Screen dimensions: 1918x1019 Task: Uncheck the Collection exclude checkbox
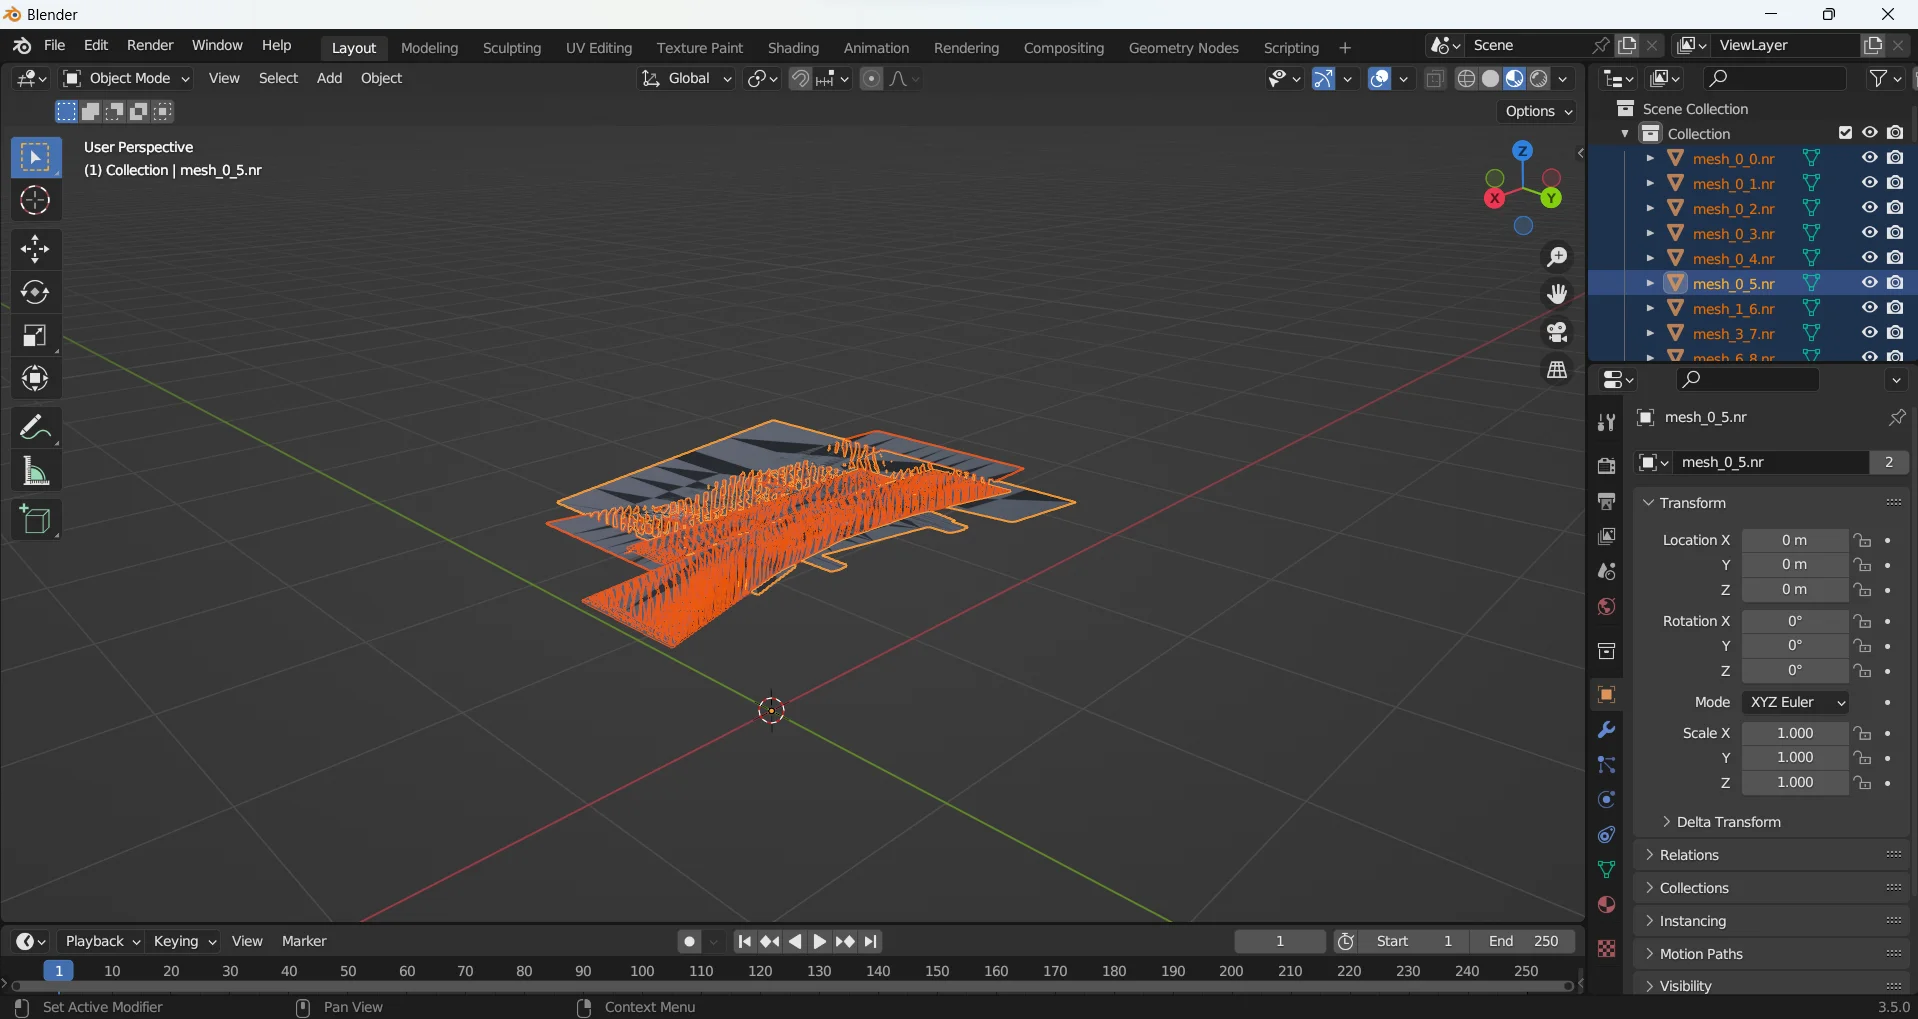(x=1845, y=133)
